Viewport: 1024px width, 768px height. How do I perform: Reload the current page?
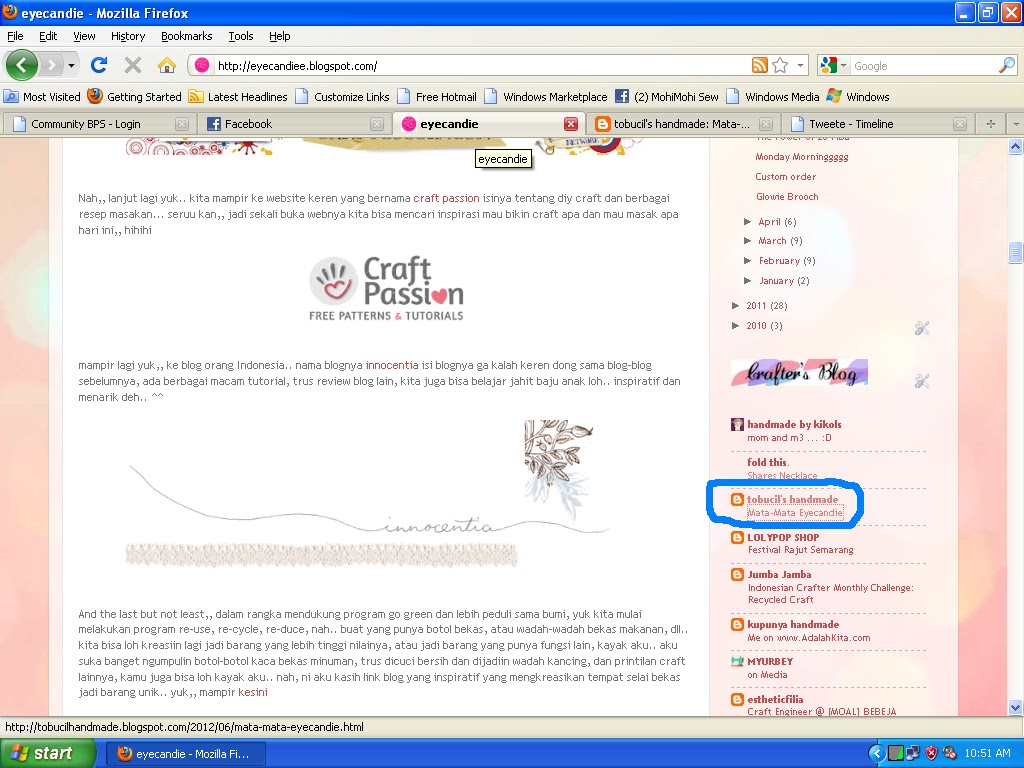(99, 65)
